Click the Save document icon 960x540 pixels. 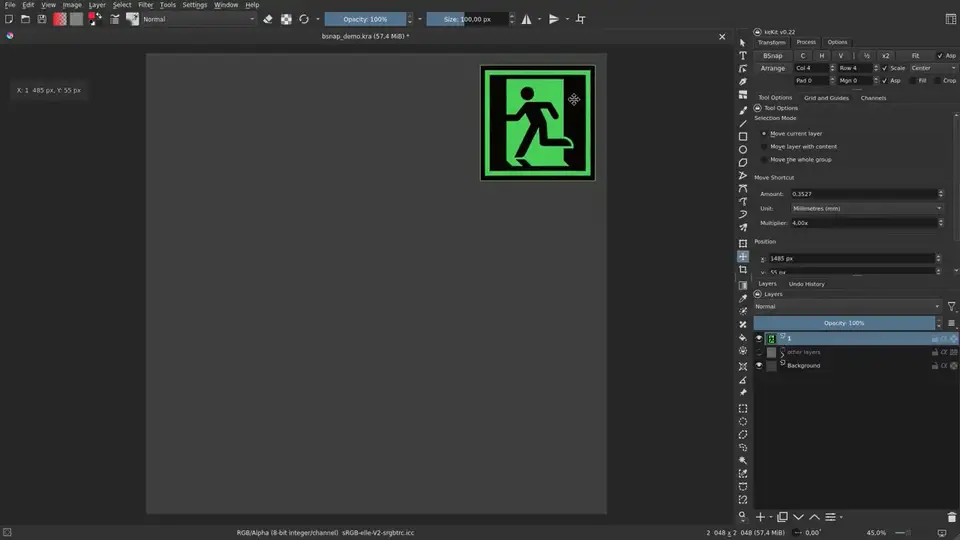tap(42, 19)
